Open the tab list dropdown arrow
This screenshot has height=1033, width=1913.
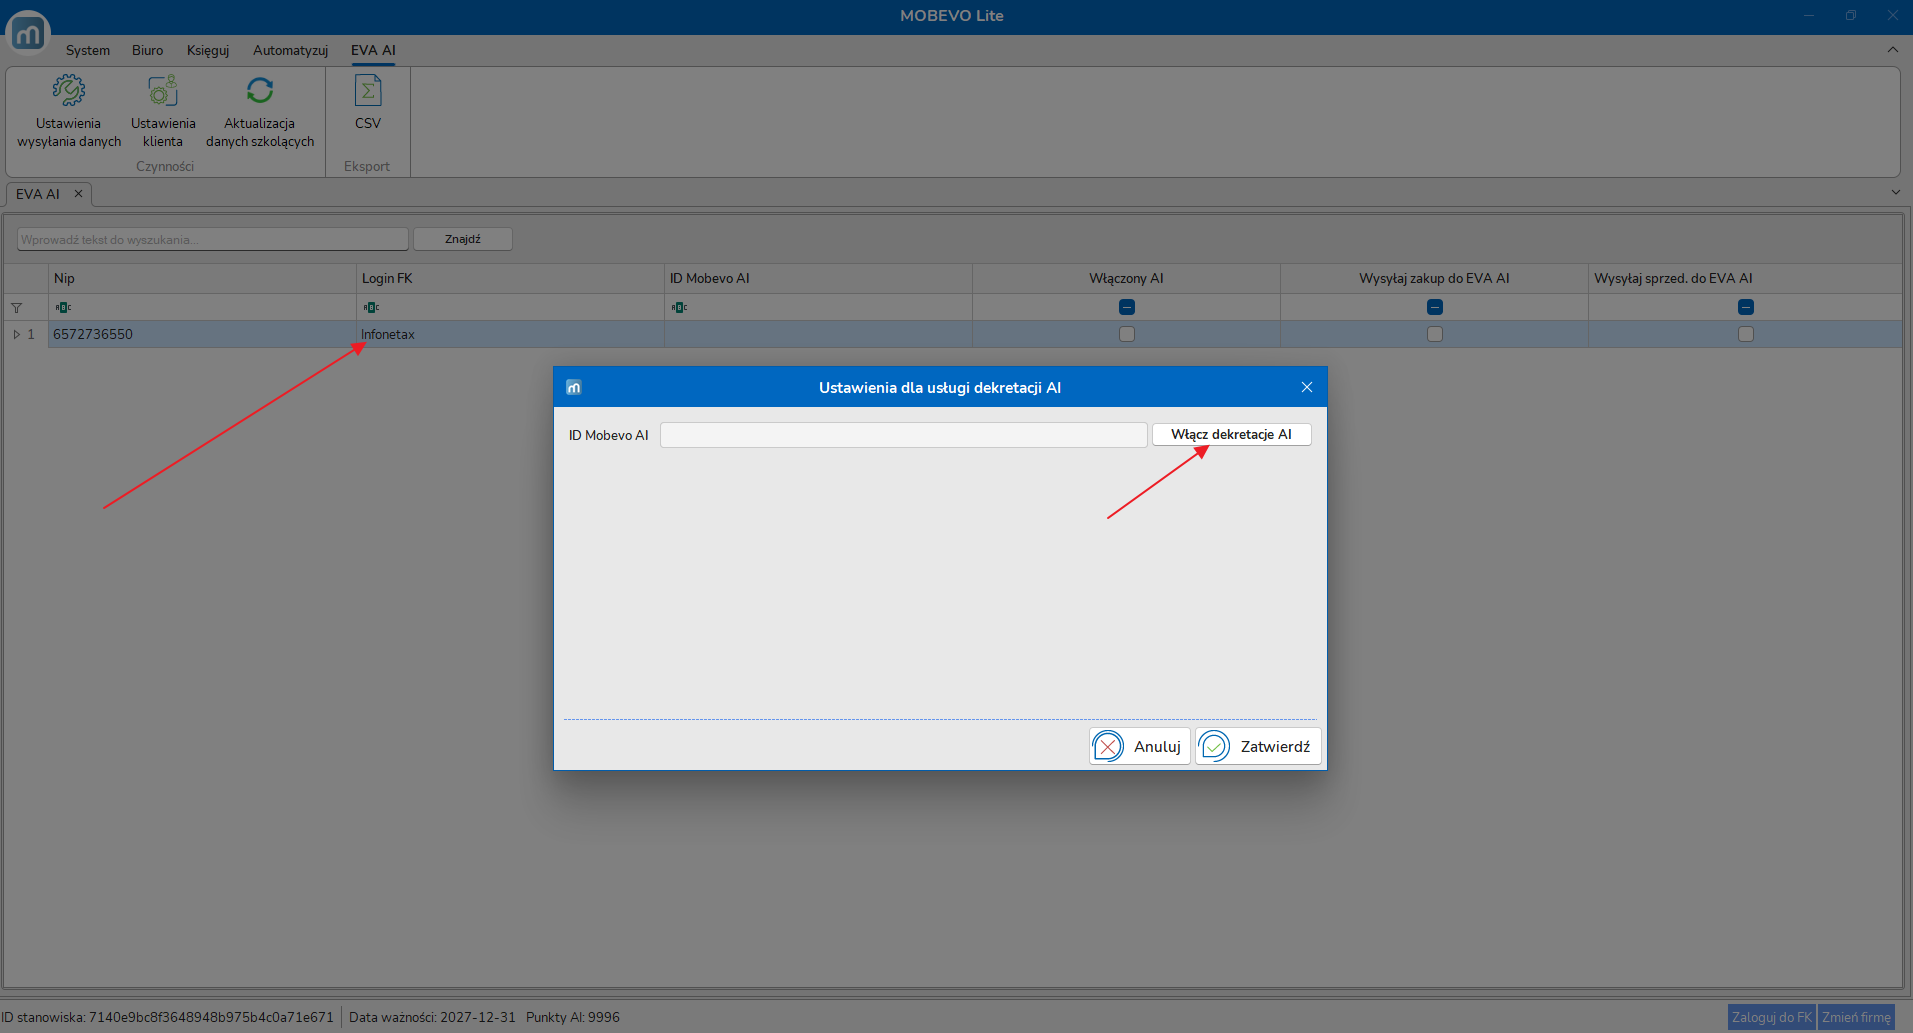pos(1896,192)
